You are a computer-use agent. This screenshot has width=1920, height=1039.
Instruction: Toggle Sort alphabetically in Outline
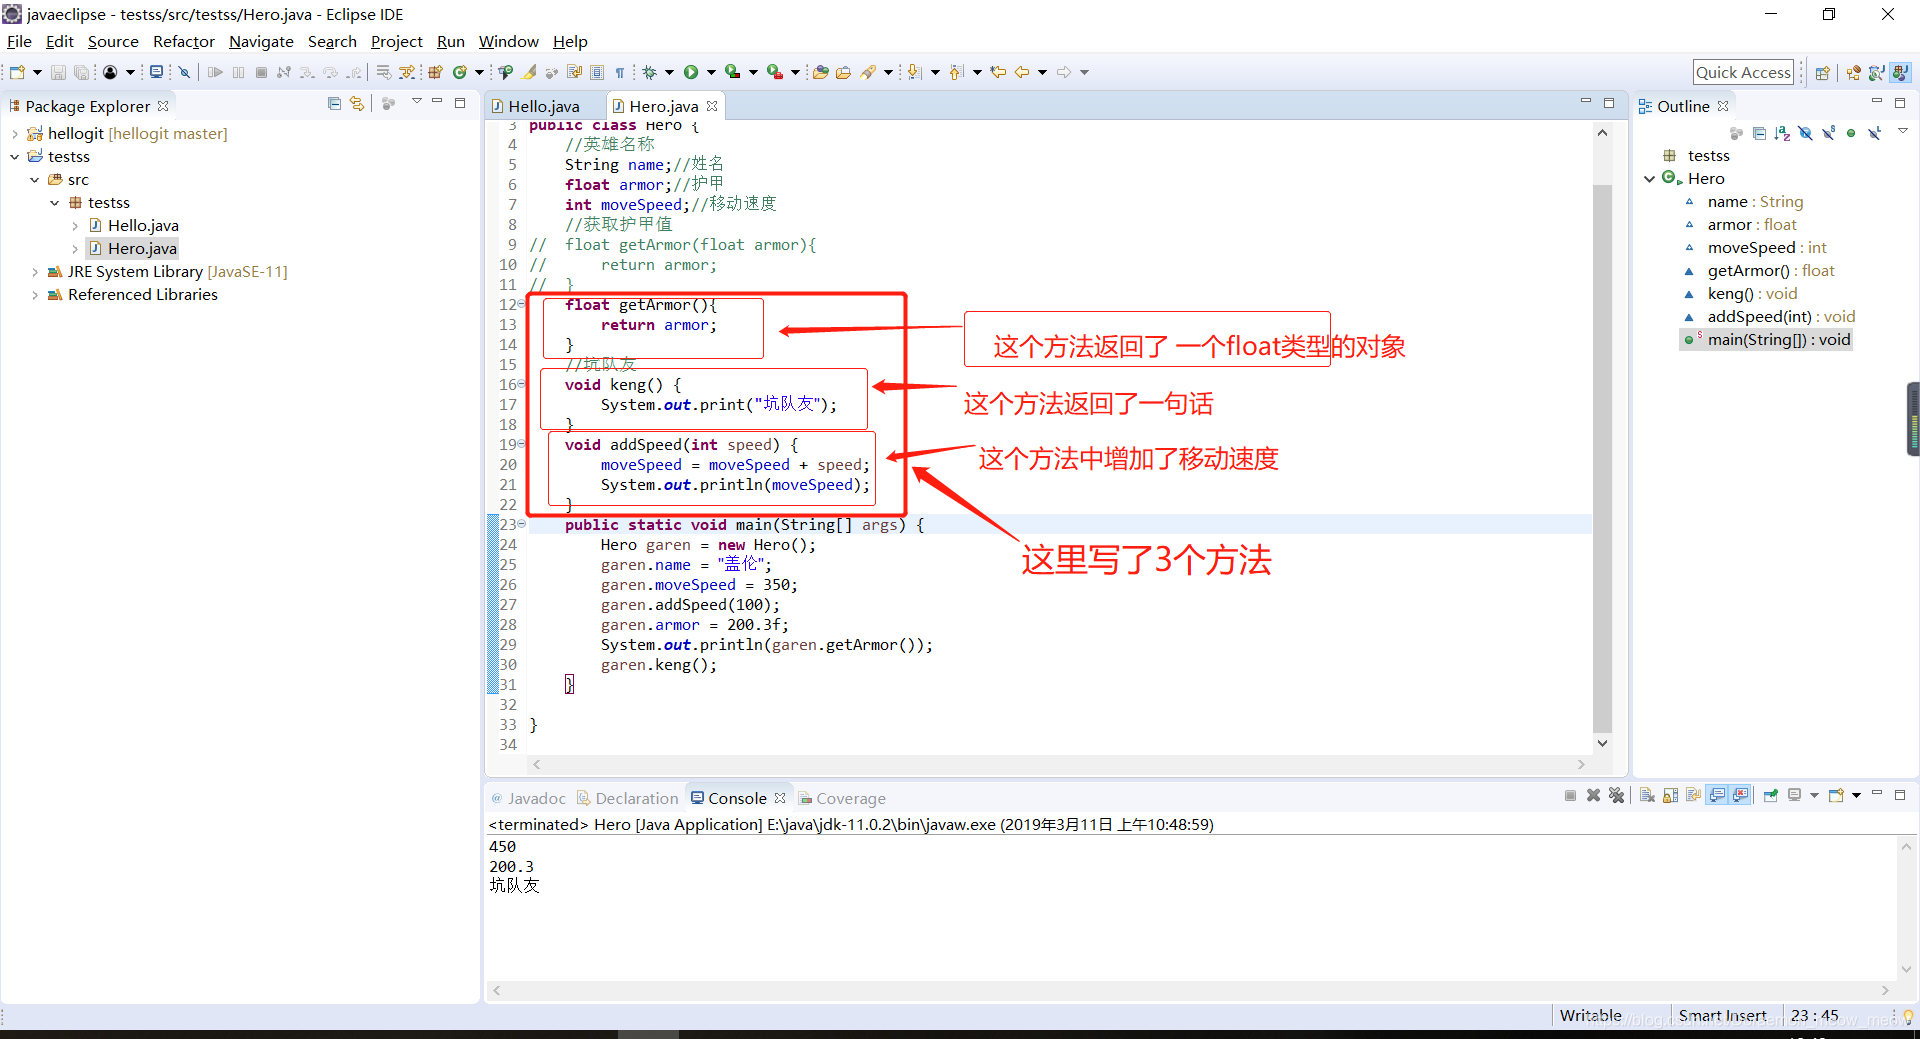(1782, 133)
